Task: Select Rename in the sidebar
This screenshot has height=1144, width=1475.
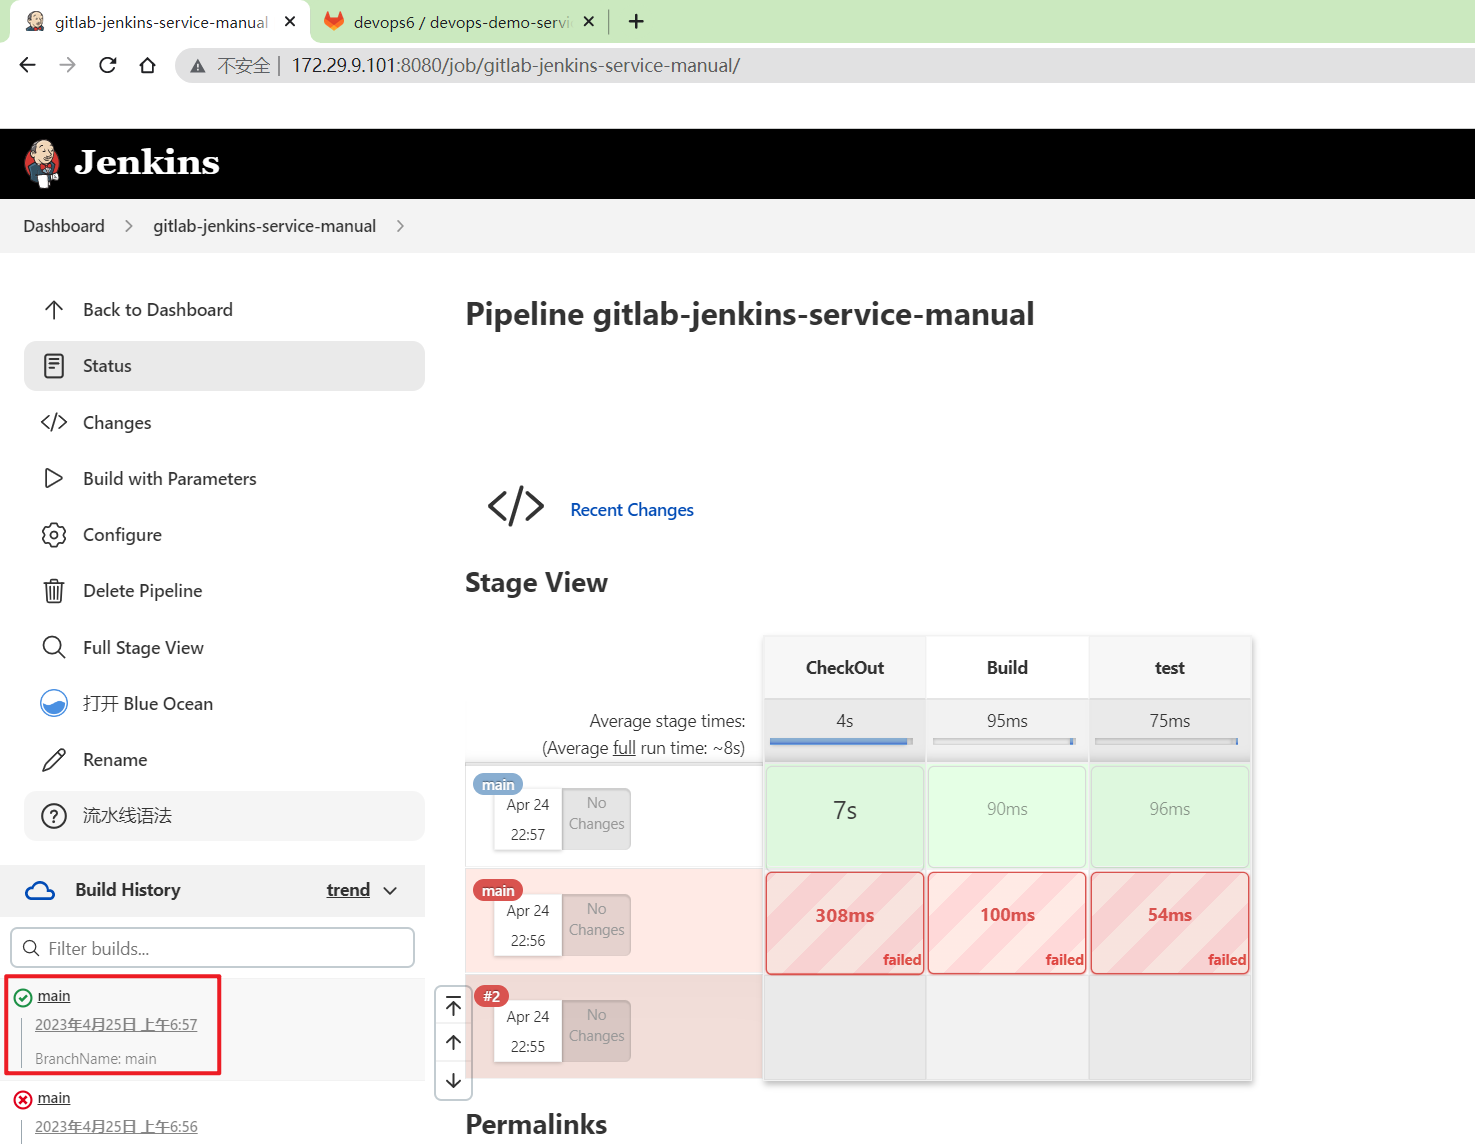Action: 224,760
